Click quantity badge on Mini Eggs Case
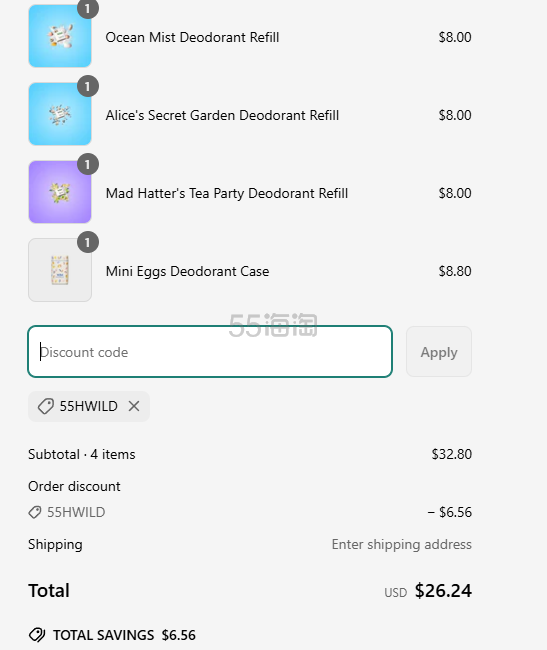The height and width of the screenshot is (650, 547). (x=88, y=242)
